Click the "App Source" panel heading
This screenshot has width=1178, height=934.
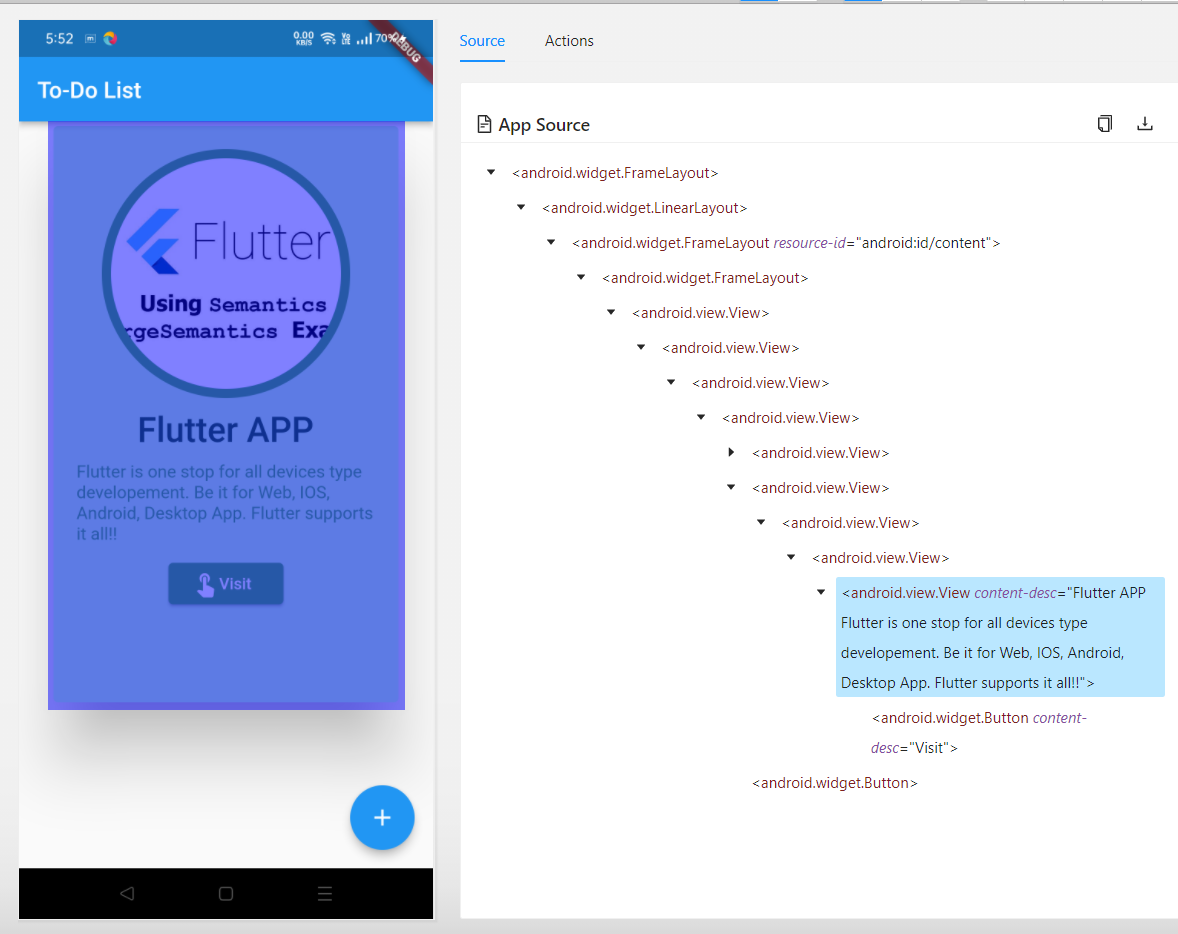544,125
